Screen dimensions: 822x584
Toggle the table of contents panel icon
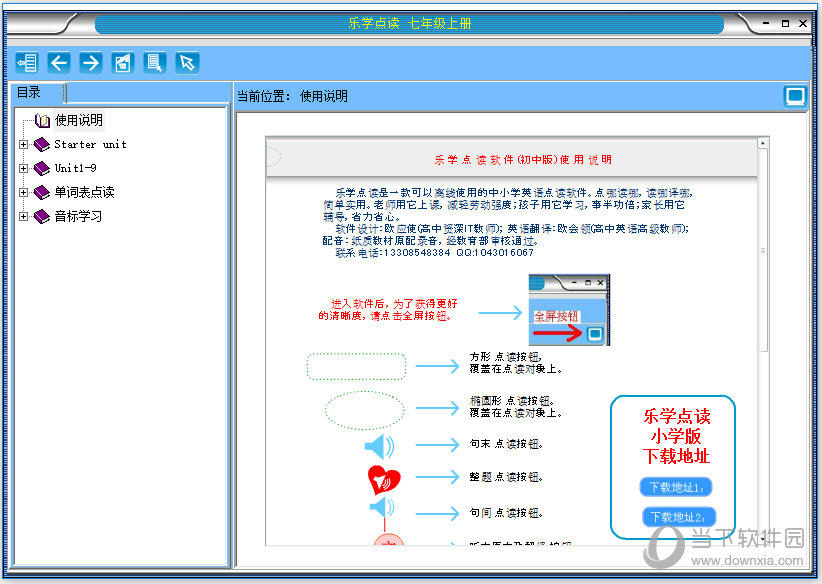(x=27, y=63)
